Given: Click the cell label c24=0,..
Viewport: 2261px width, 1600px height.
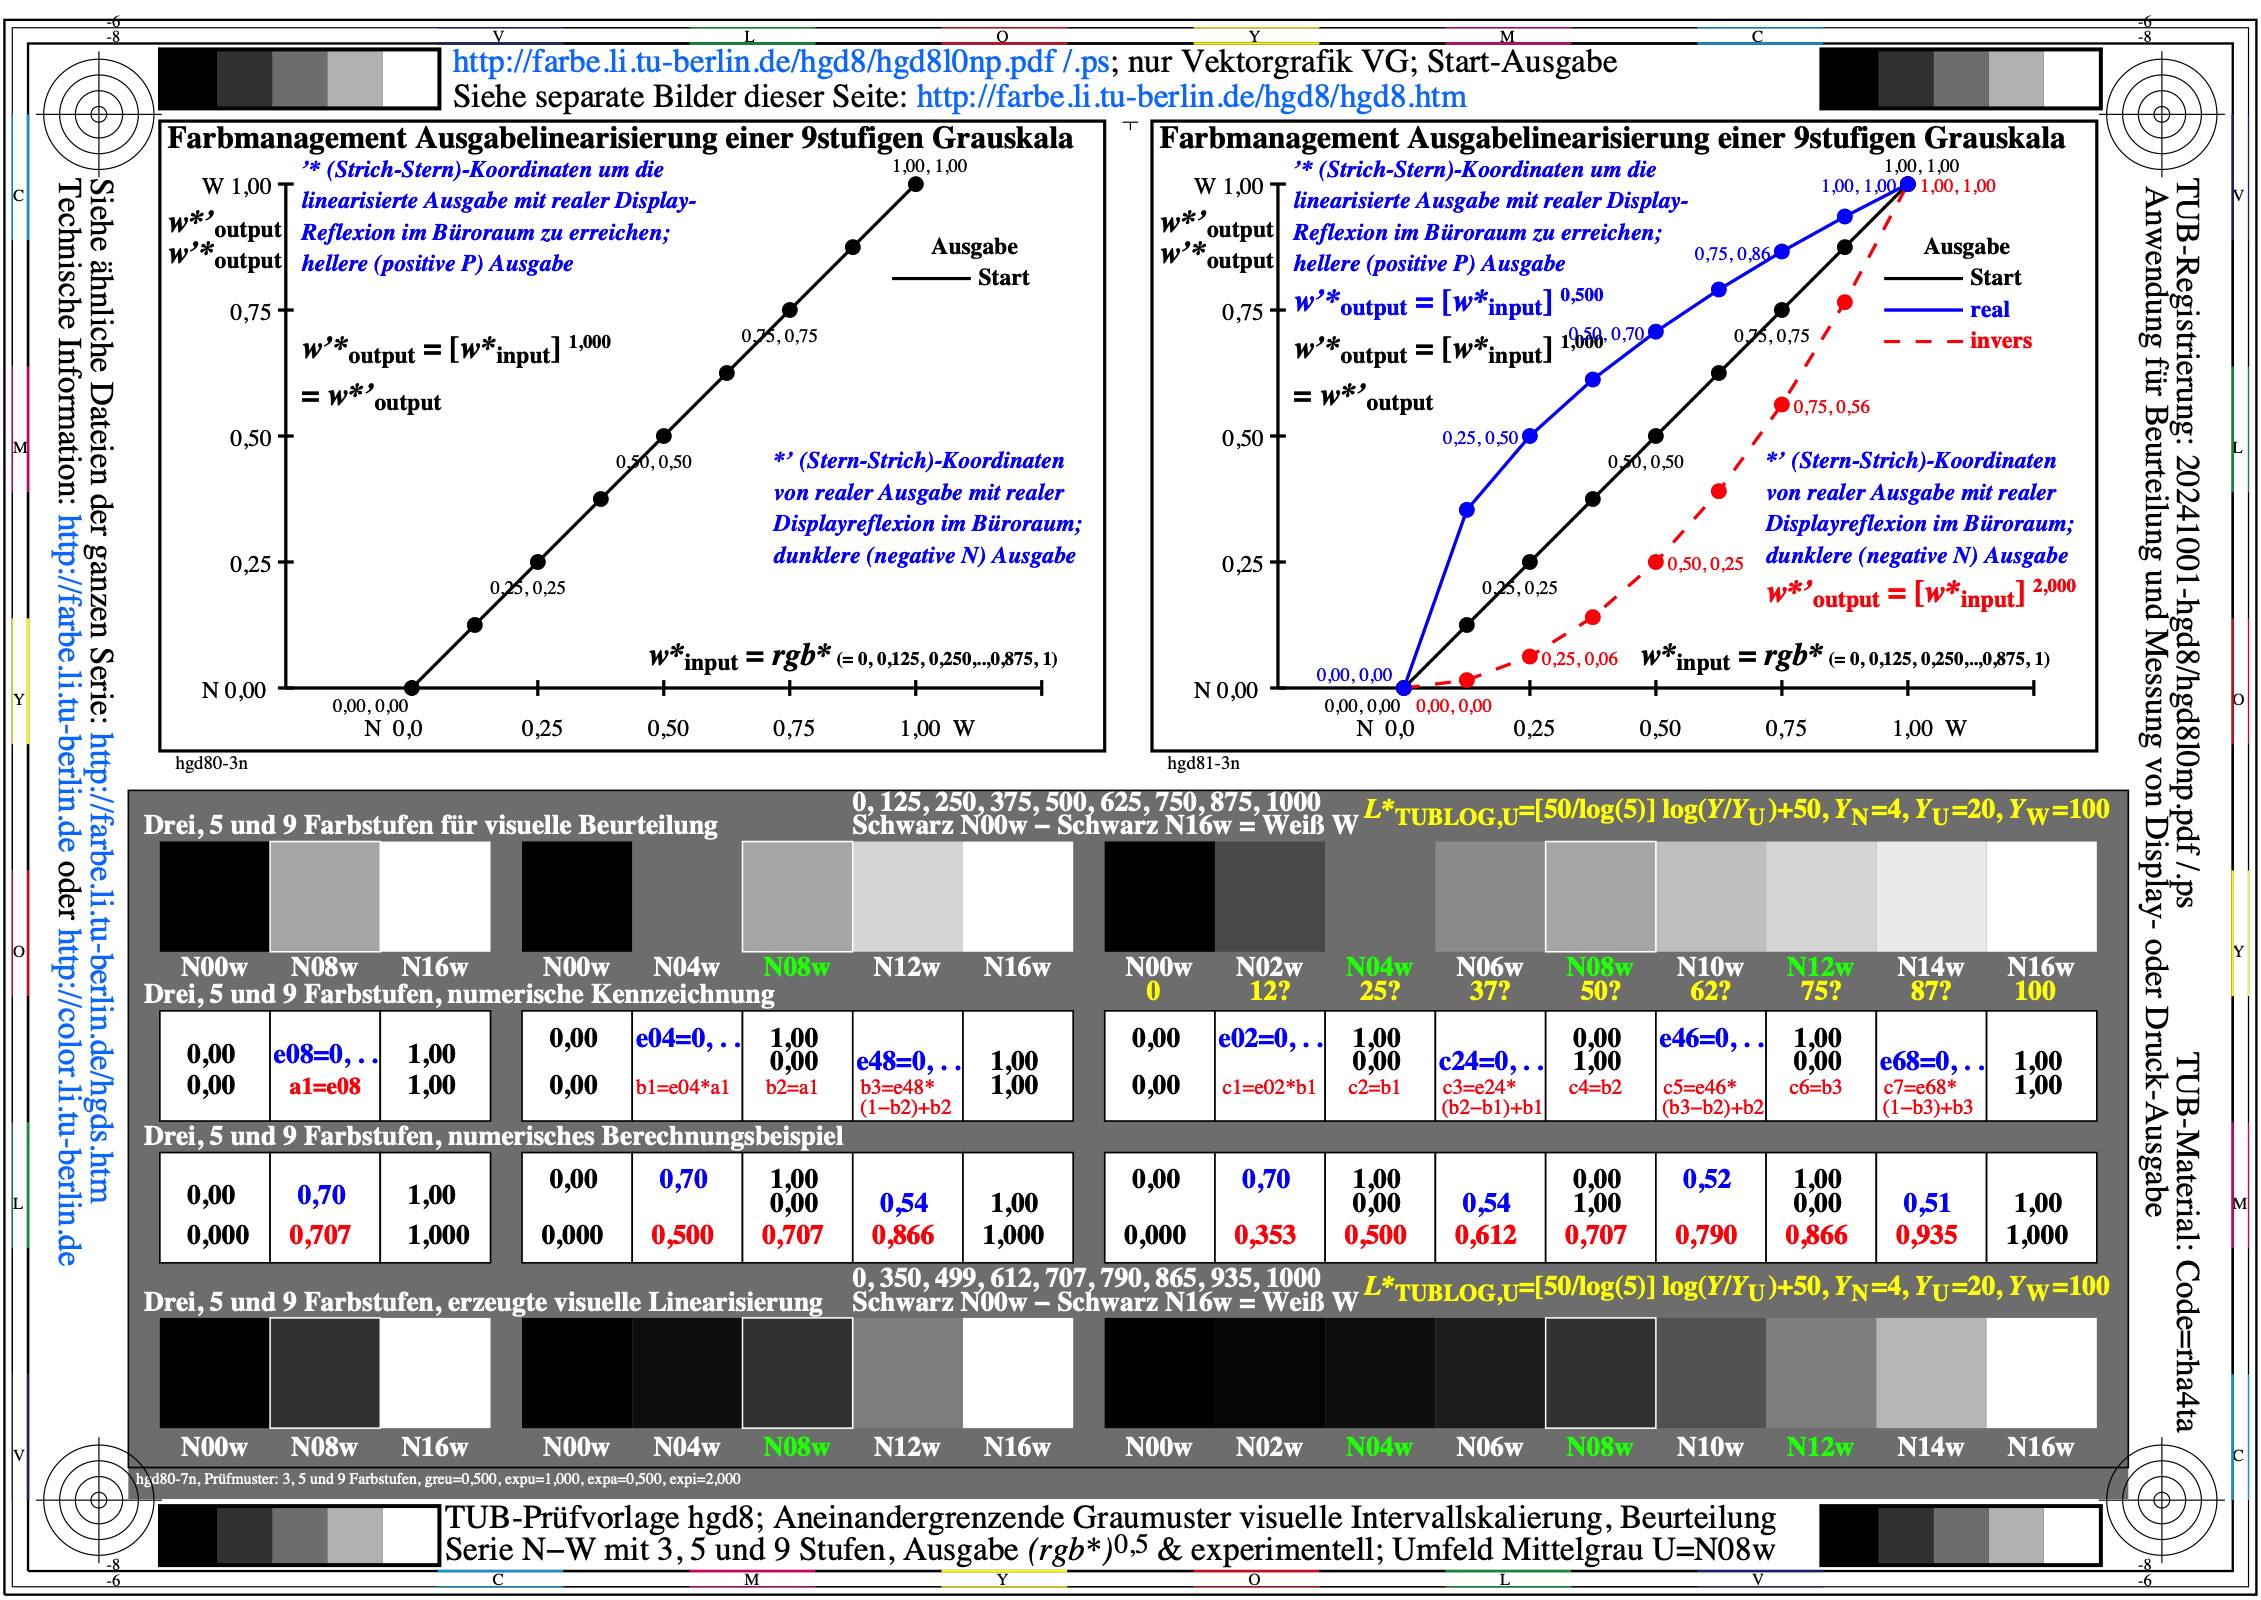Looking at the screenshot, I should (x=1490, y=1062).
